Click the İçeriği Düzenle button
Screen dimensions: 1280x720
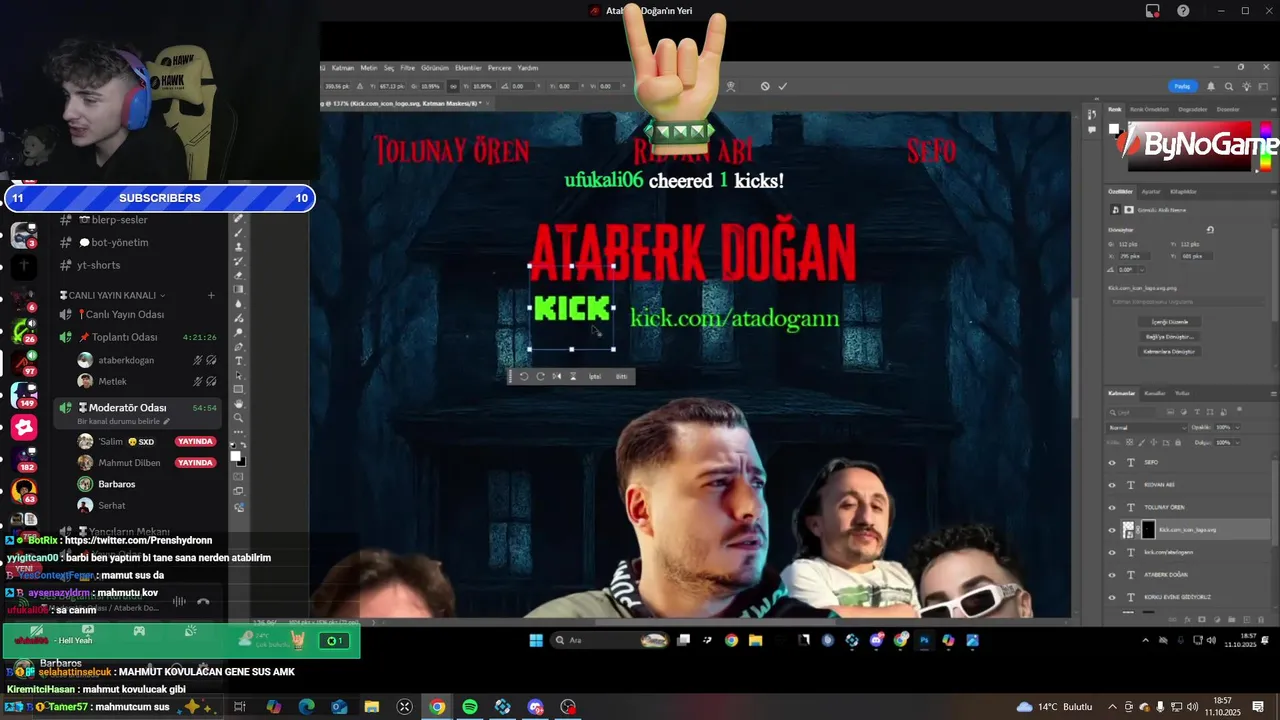(x=1169, y=322)
